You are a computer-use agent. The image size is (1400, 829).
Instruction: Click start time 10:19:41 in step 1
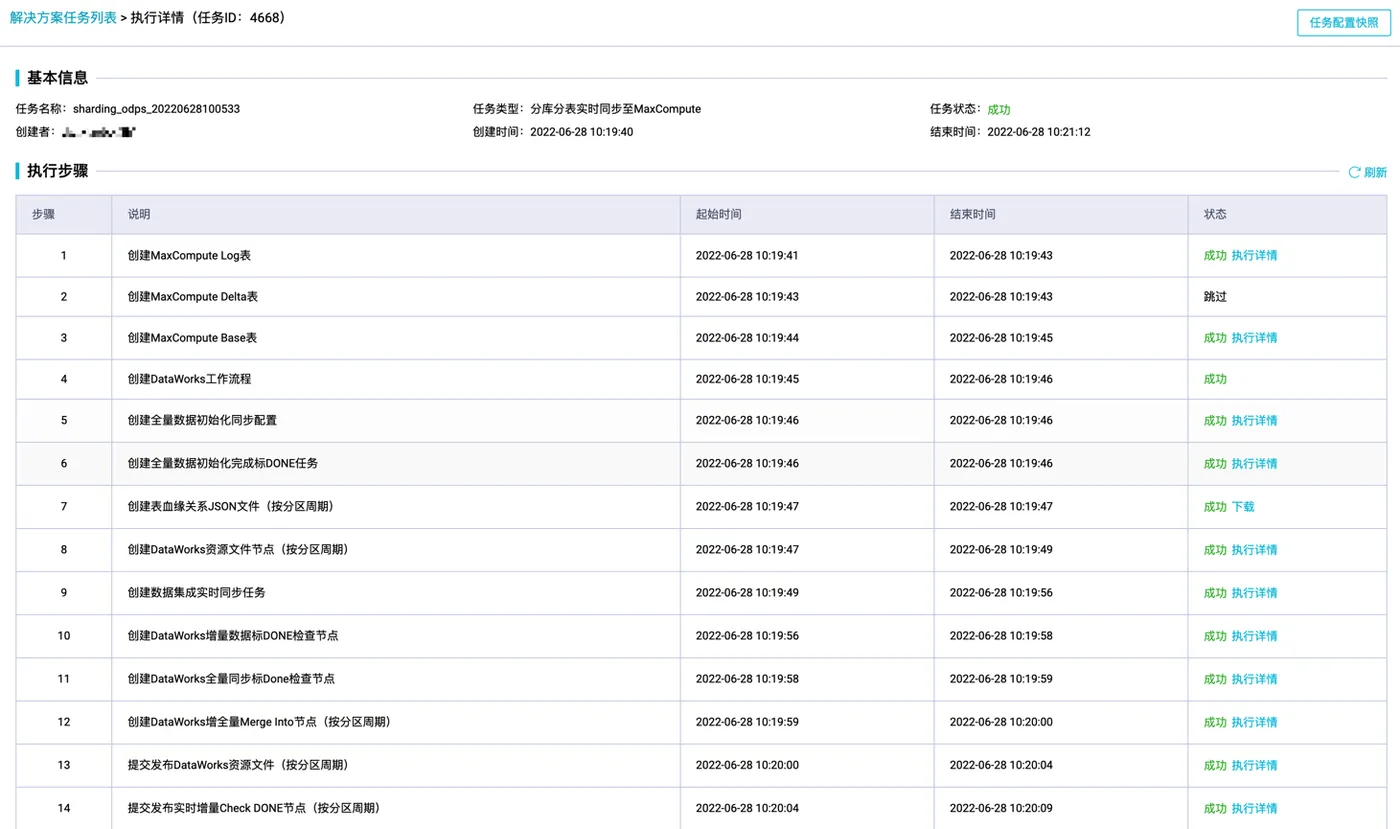(747, 255)
